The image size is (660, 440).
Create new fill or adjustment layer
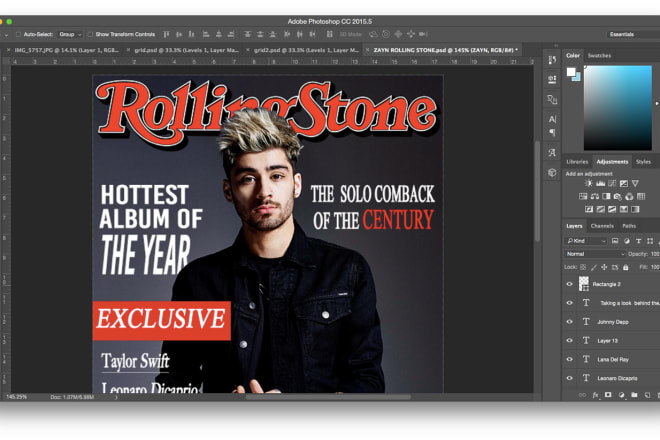621,395
